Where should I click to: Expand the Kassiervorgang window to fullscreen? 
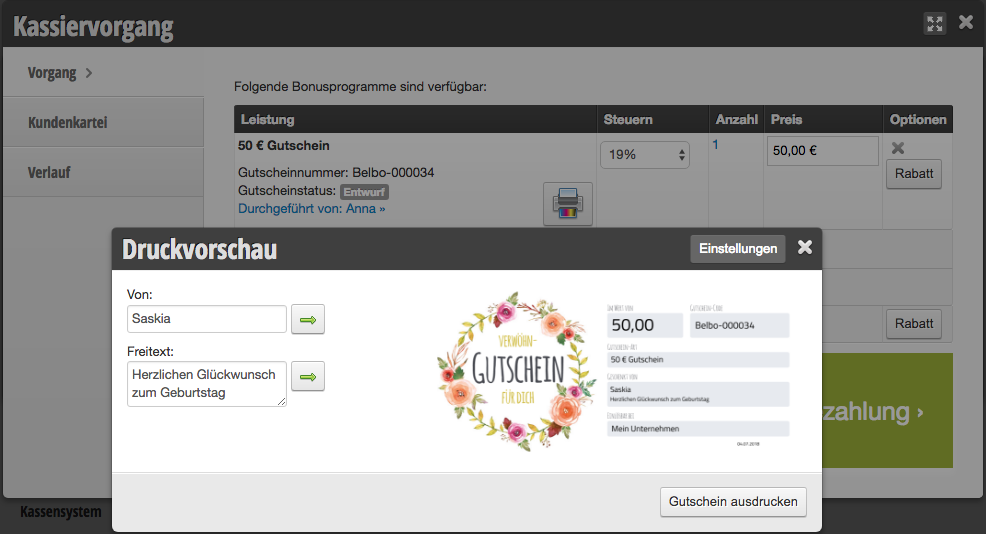click(x=935, y=24)
